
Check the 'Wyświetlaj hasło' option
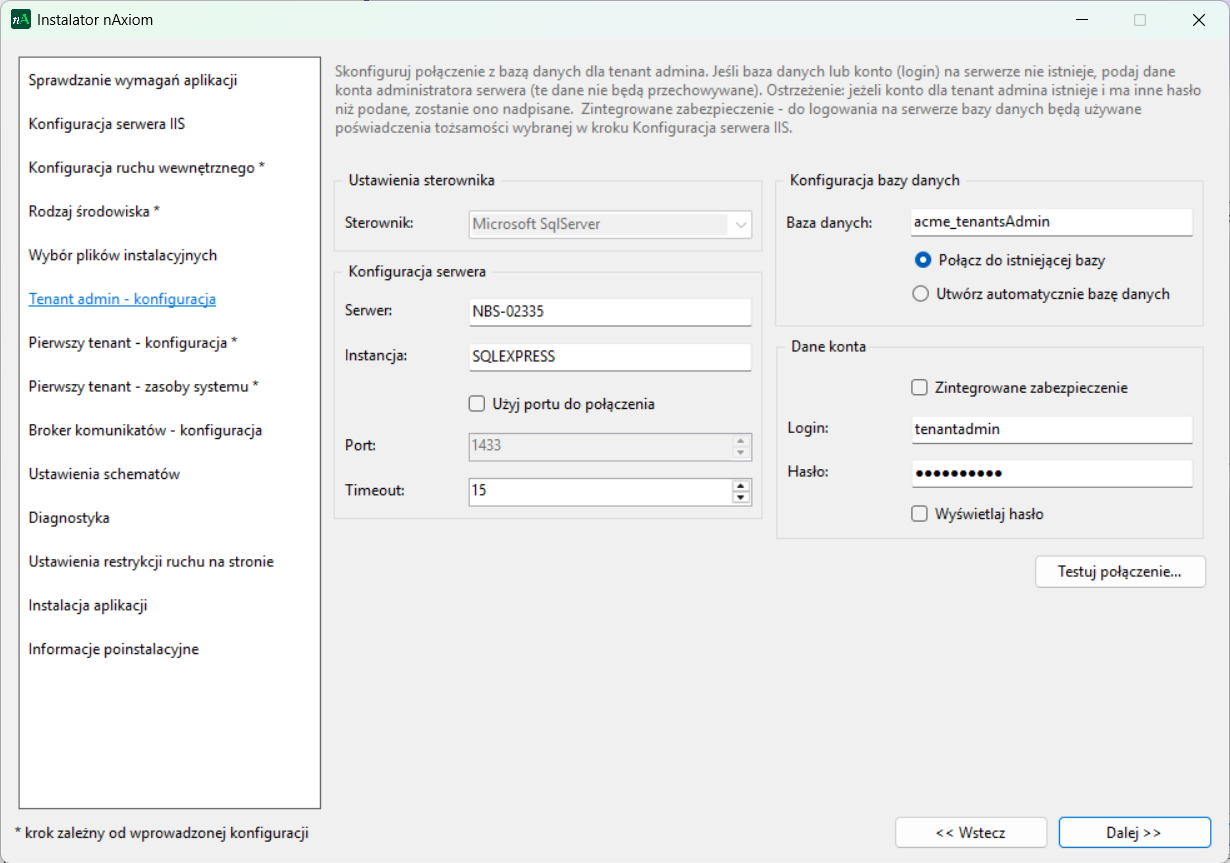click(x=919, y=514)
